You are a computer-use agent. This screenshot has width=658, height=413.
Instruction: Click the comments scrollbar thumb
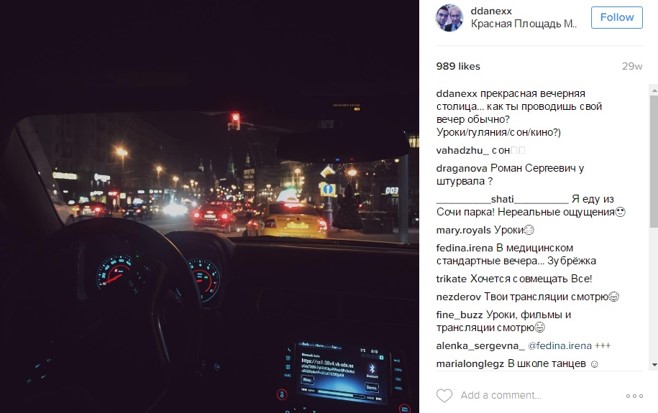(x=654, y=162)
